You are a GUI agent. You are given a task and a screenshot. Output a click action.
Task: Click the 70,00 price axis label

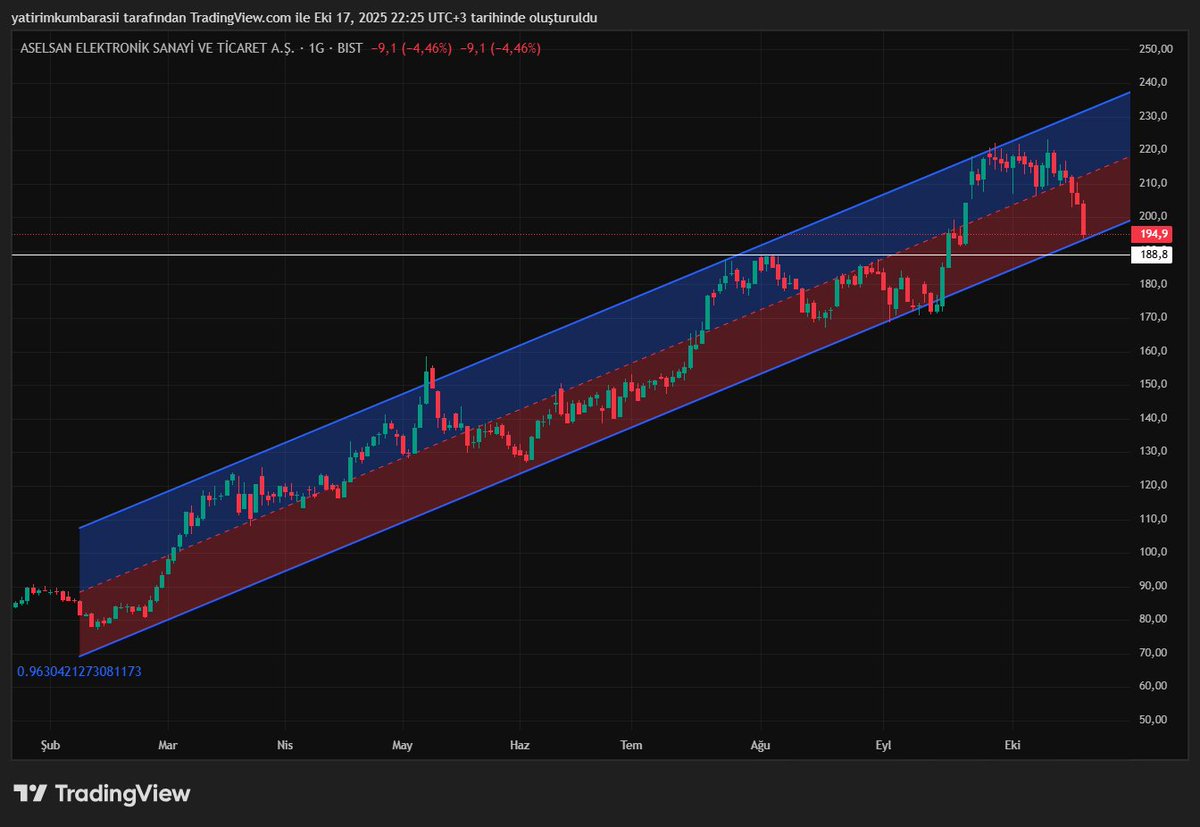pos(1152,652)
